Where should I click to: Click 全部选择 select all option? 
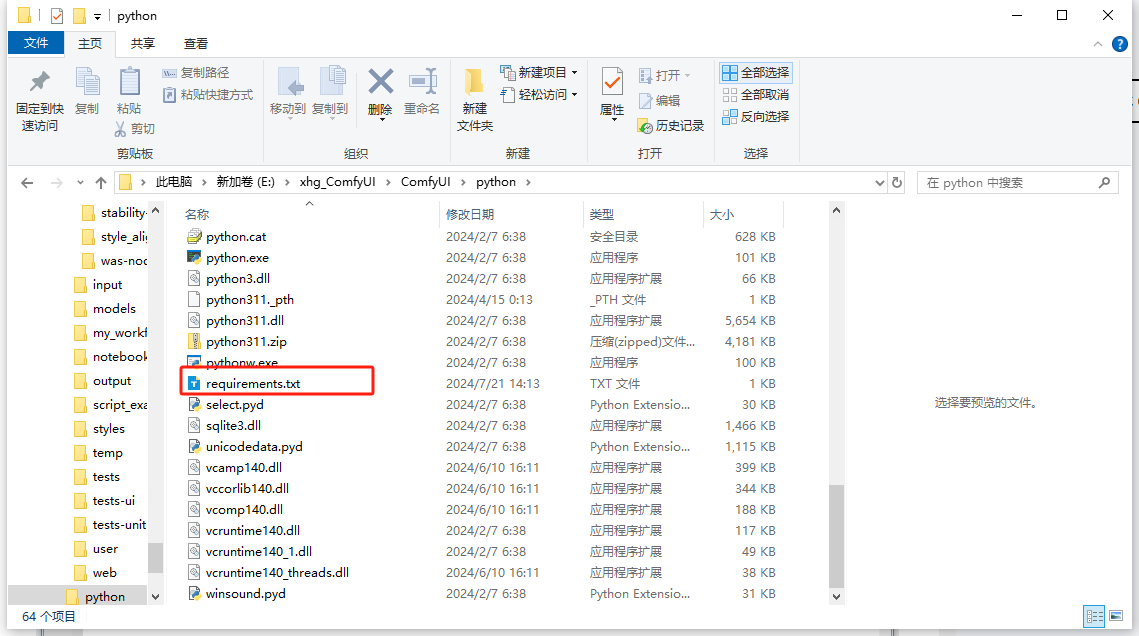pyautogui.click(x=755, y=73)
